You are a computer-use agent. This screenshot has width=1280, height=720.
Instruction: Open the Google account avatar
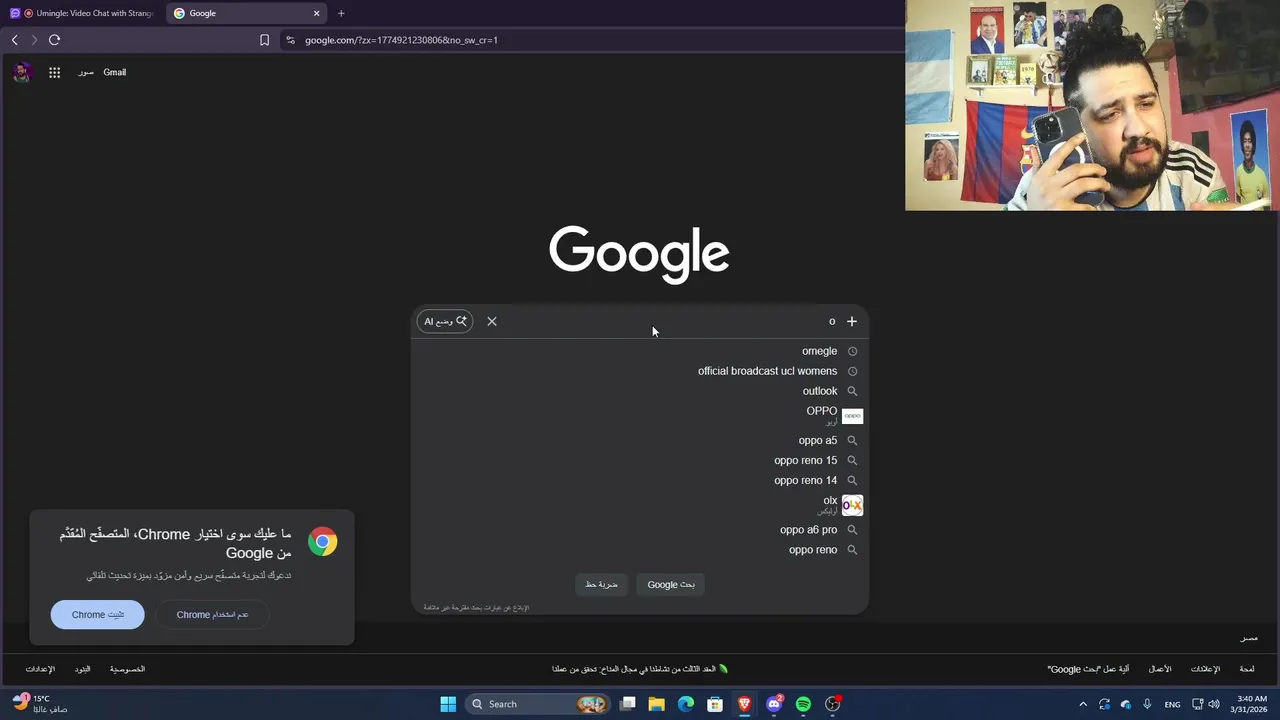pyautogui.click(x=23, y=72)
